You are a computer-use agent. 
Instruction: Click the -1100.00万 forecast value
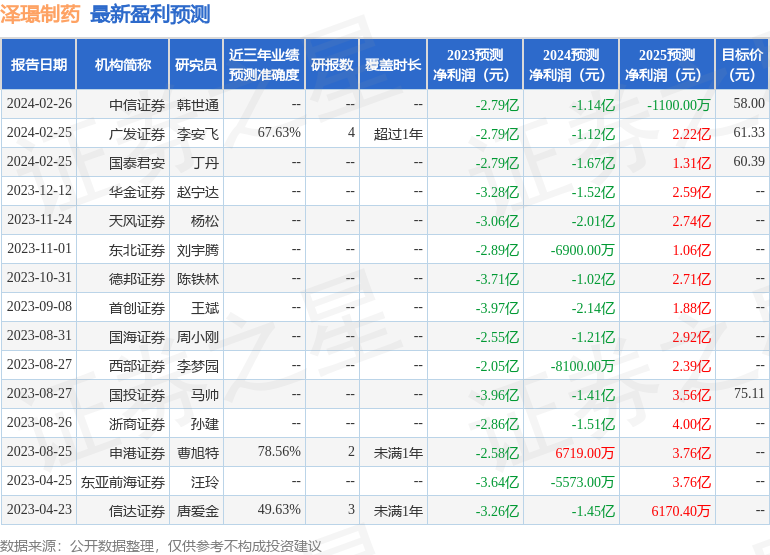pos(679,105)
